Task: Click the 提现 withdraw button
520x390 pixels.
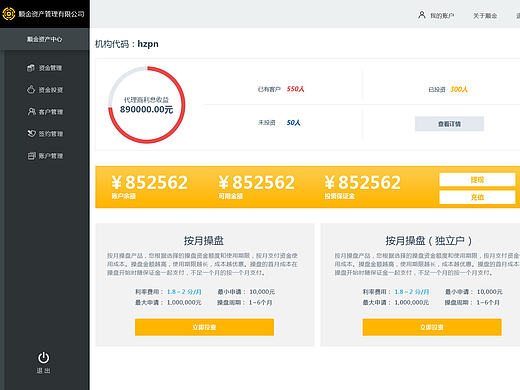Action: [477, 180]
